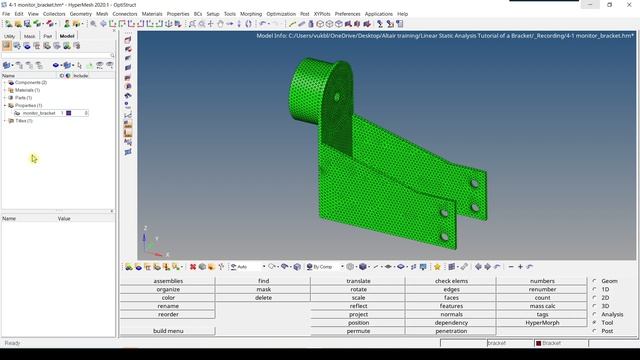
Task: Switch to the Mask browser tab
Action: point(29,36)
